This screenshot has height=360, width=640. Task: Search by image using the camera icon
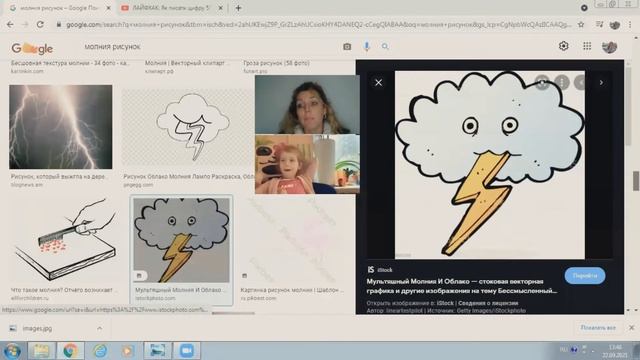347,47
